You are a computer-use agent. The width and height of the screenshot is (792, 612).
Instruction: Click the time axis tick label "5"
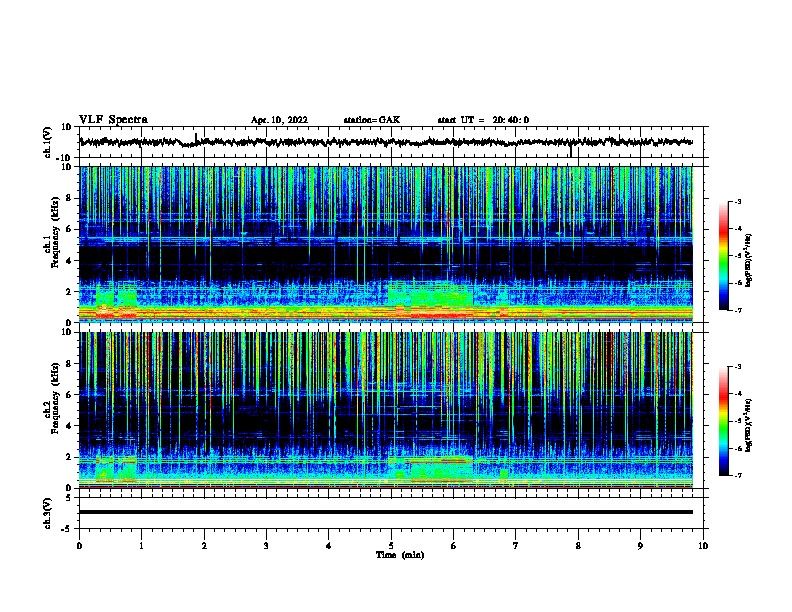pos(391,546)
